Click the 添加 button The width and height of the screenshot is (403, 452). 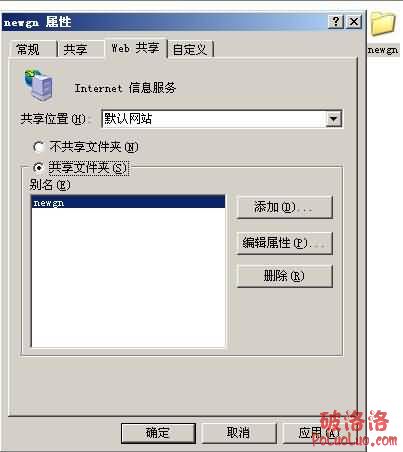(x=284, y=207)
